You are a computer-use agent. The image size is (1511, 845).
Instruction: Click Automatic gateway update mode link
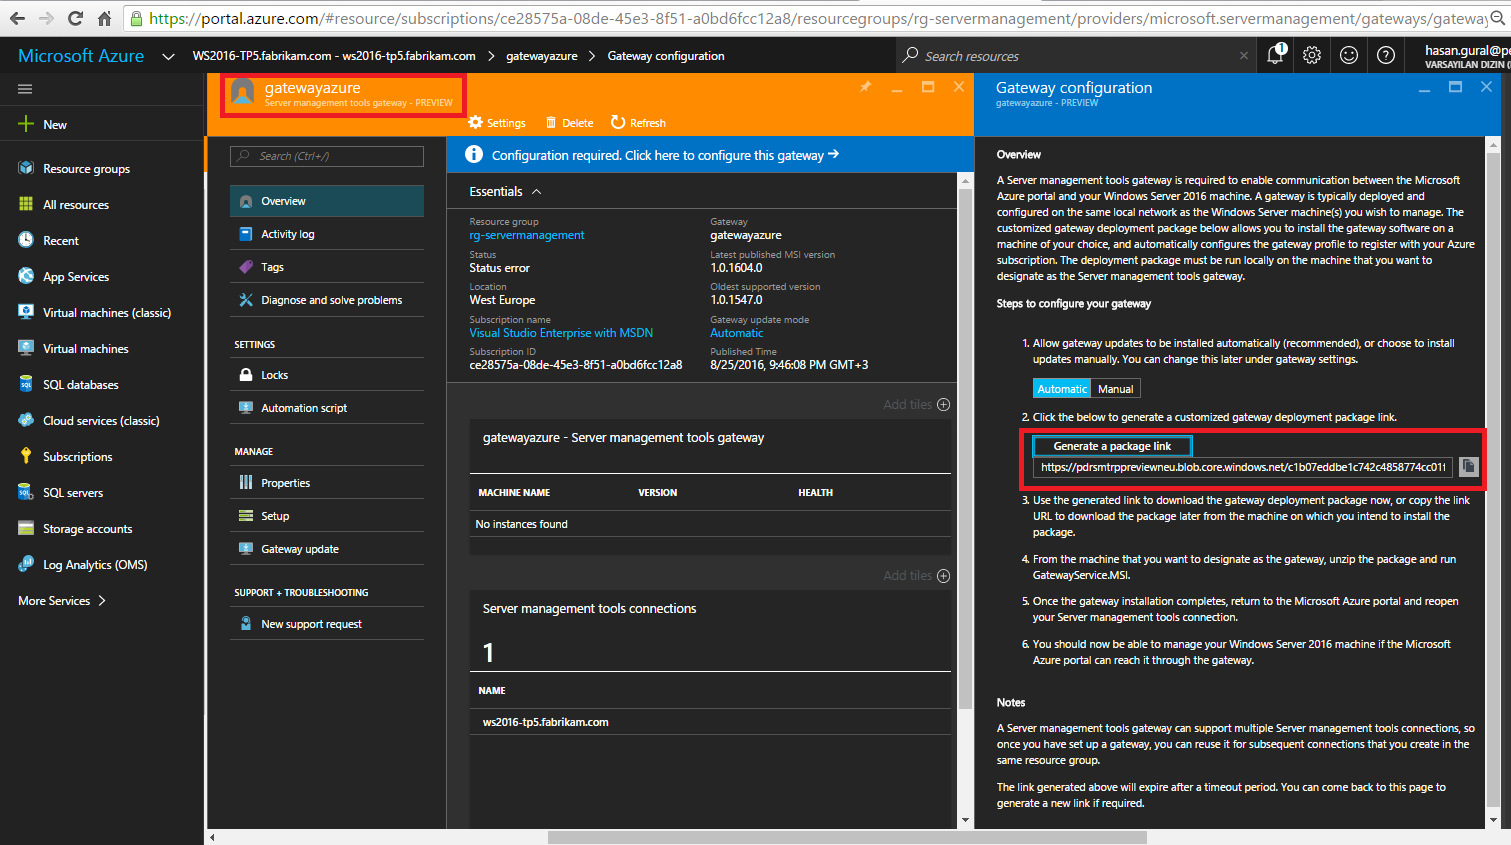[x=736, y=333]
